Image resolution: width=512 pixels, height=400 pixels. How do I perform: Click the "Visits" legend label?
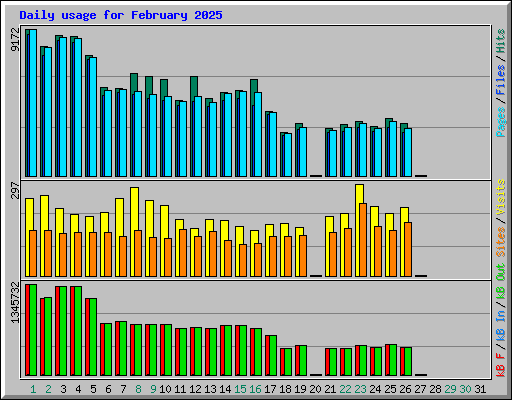(501, 197)
